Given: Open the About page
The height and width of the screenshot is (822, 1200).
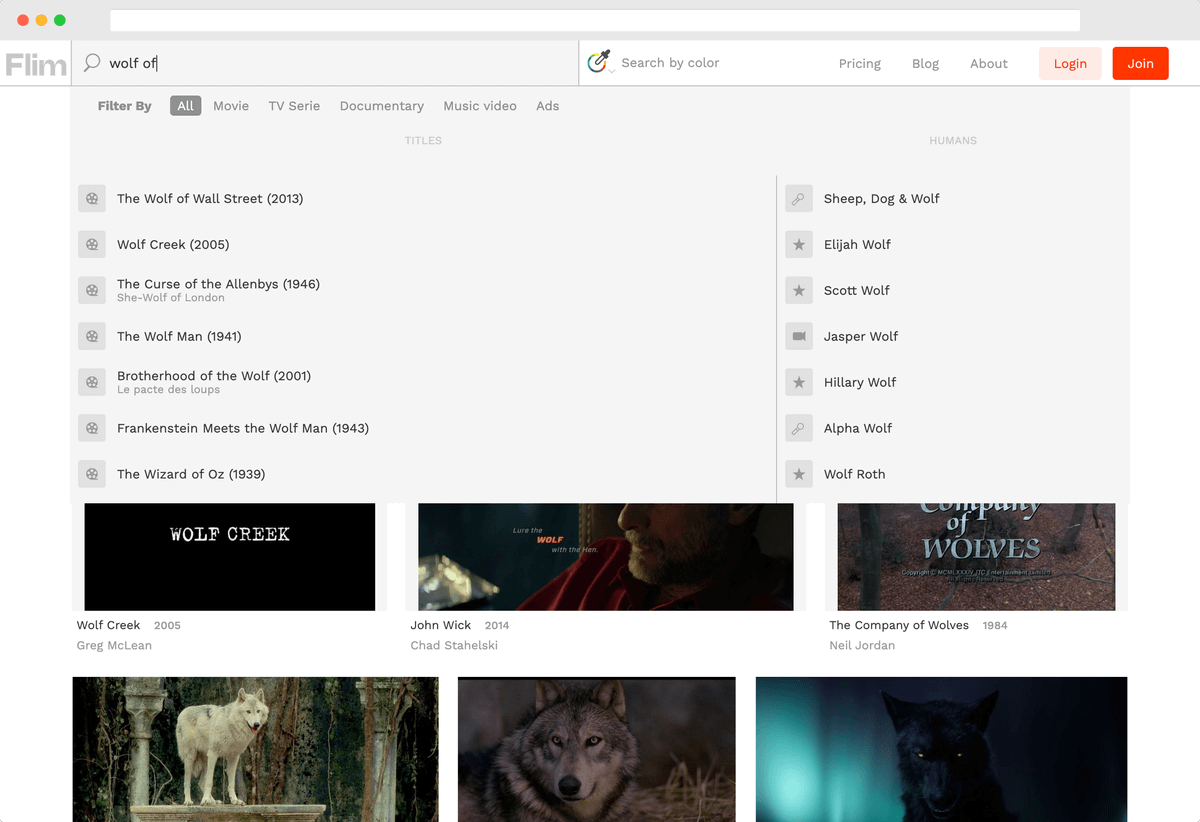Looking at the screenshot, I should (989, 63).
